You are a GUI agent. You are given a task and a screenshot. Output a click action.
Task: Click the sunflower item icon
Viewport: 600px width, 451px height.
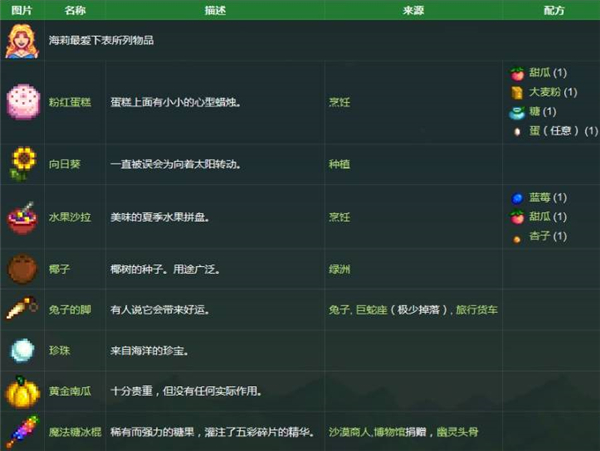[x=22, y=162]
